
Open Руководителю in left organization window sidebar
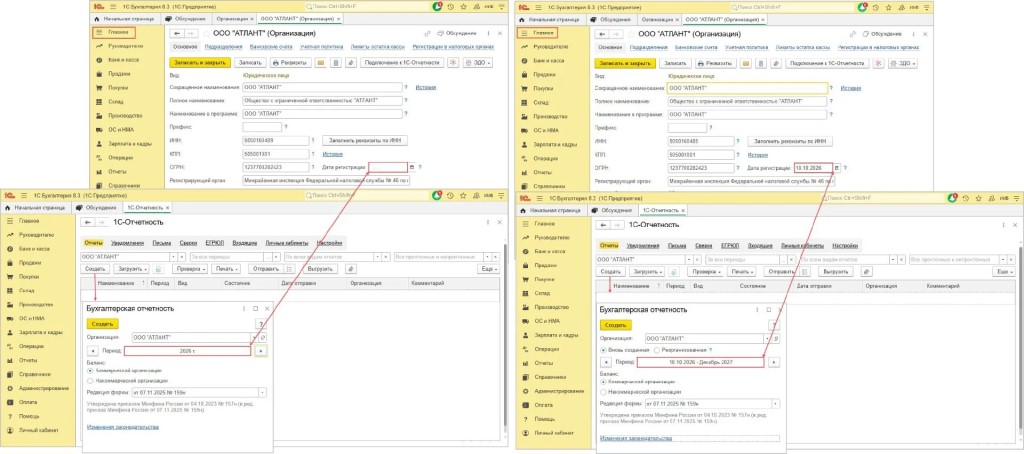[x=125, y=46]
